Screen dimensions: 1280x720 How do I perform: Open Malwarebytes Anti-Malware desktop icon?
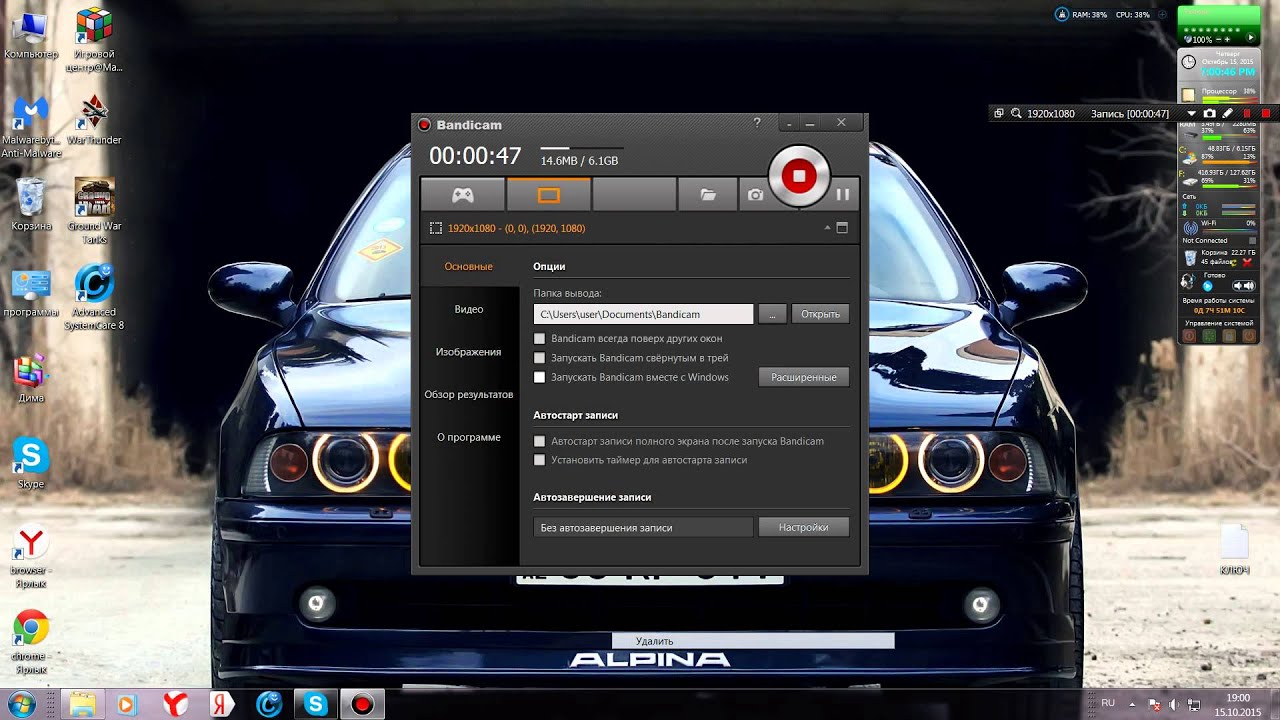(x=31, y=127)
